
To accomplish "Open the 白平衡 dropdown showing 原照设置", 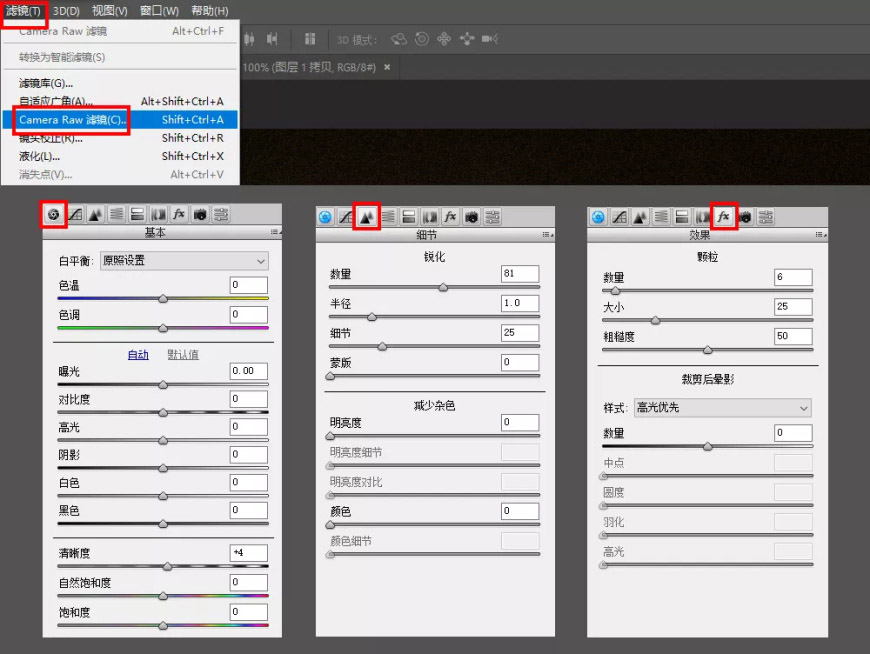I will 184,261.
